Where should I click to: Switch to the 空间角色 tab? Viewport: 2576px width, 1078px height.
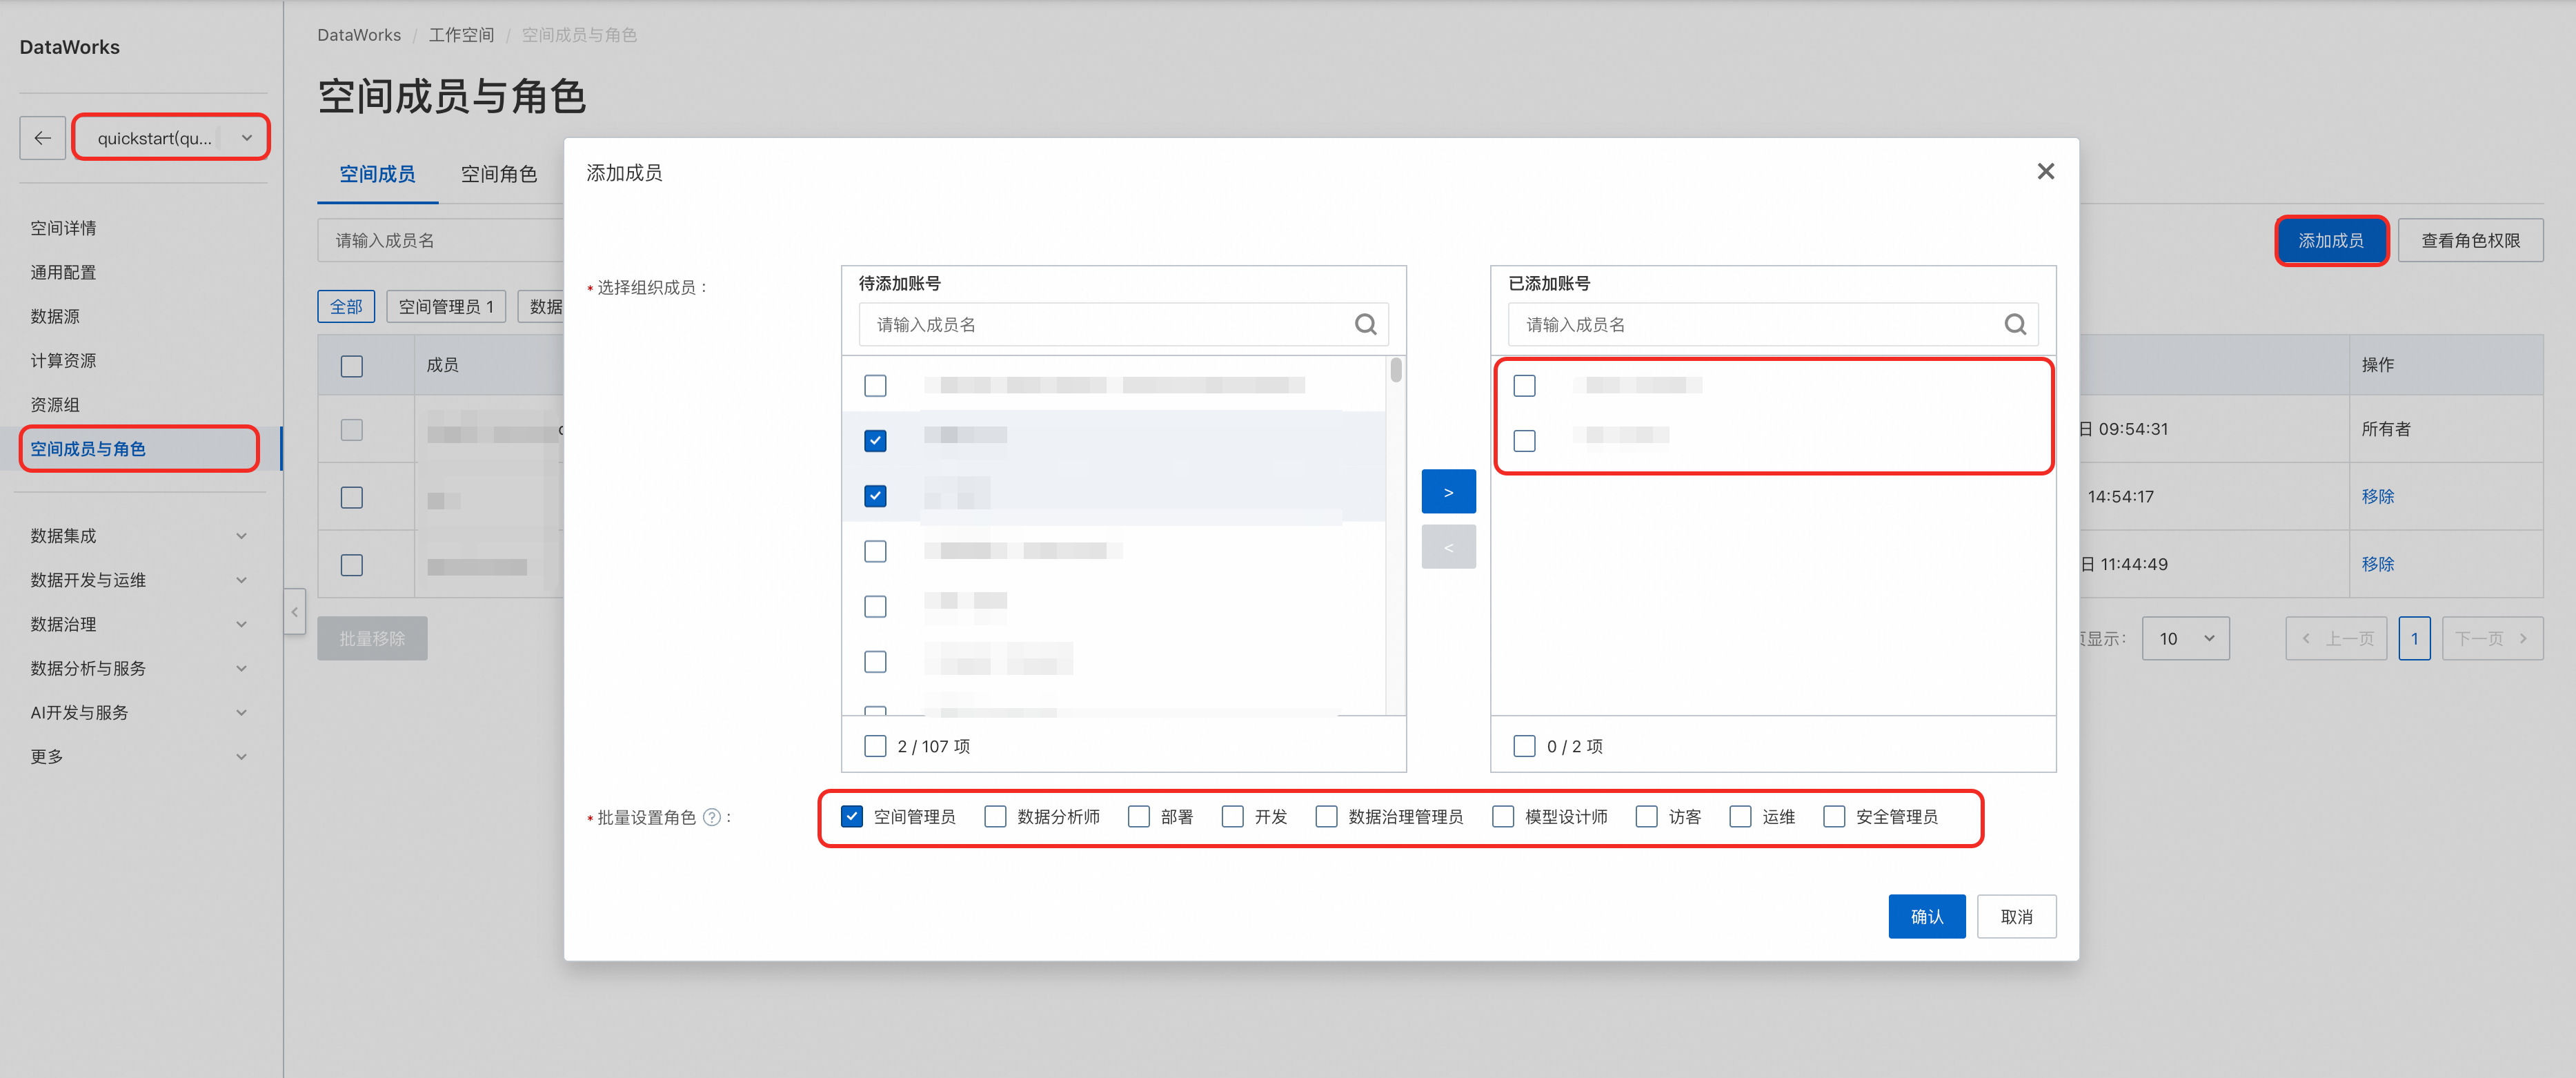tap(498, 174)
